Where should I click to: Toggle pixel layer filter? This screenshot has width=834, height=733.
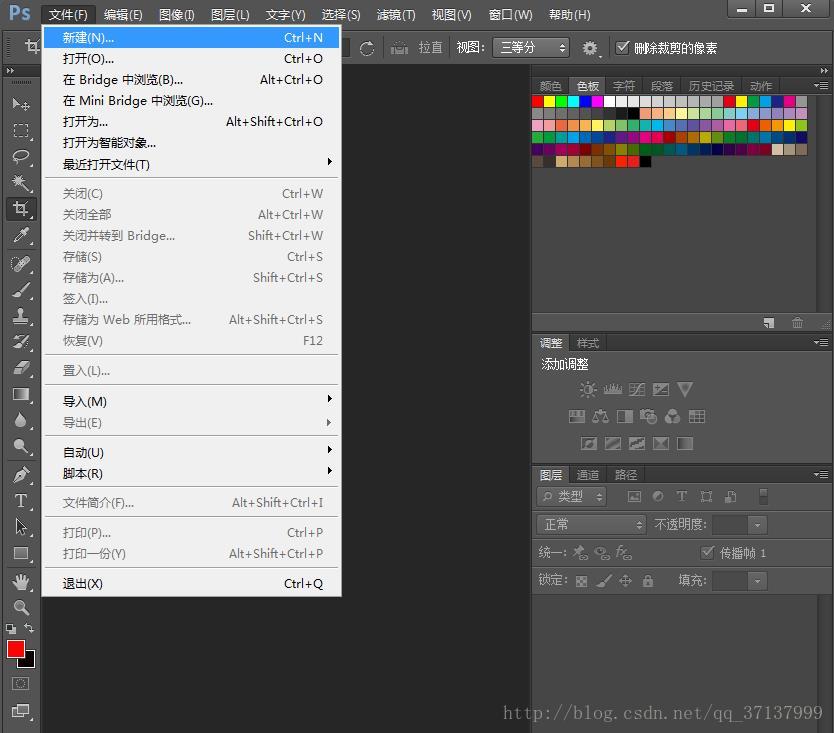click(634, 497)
